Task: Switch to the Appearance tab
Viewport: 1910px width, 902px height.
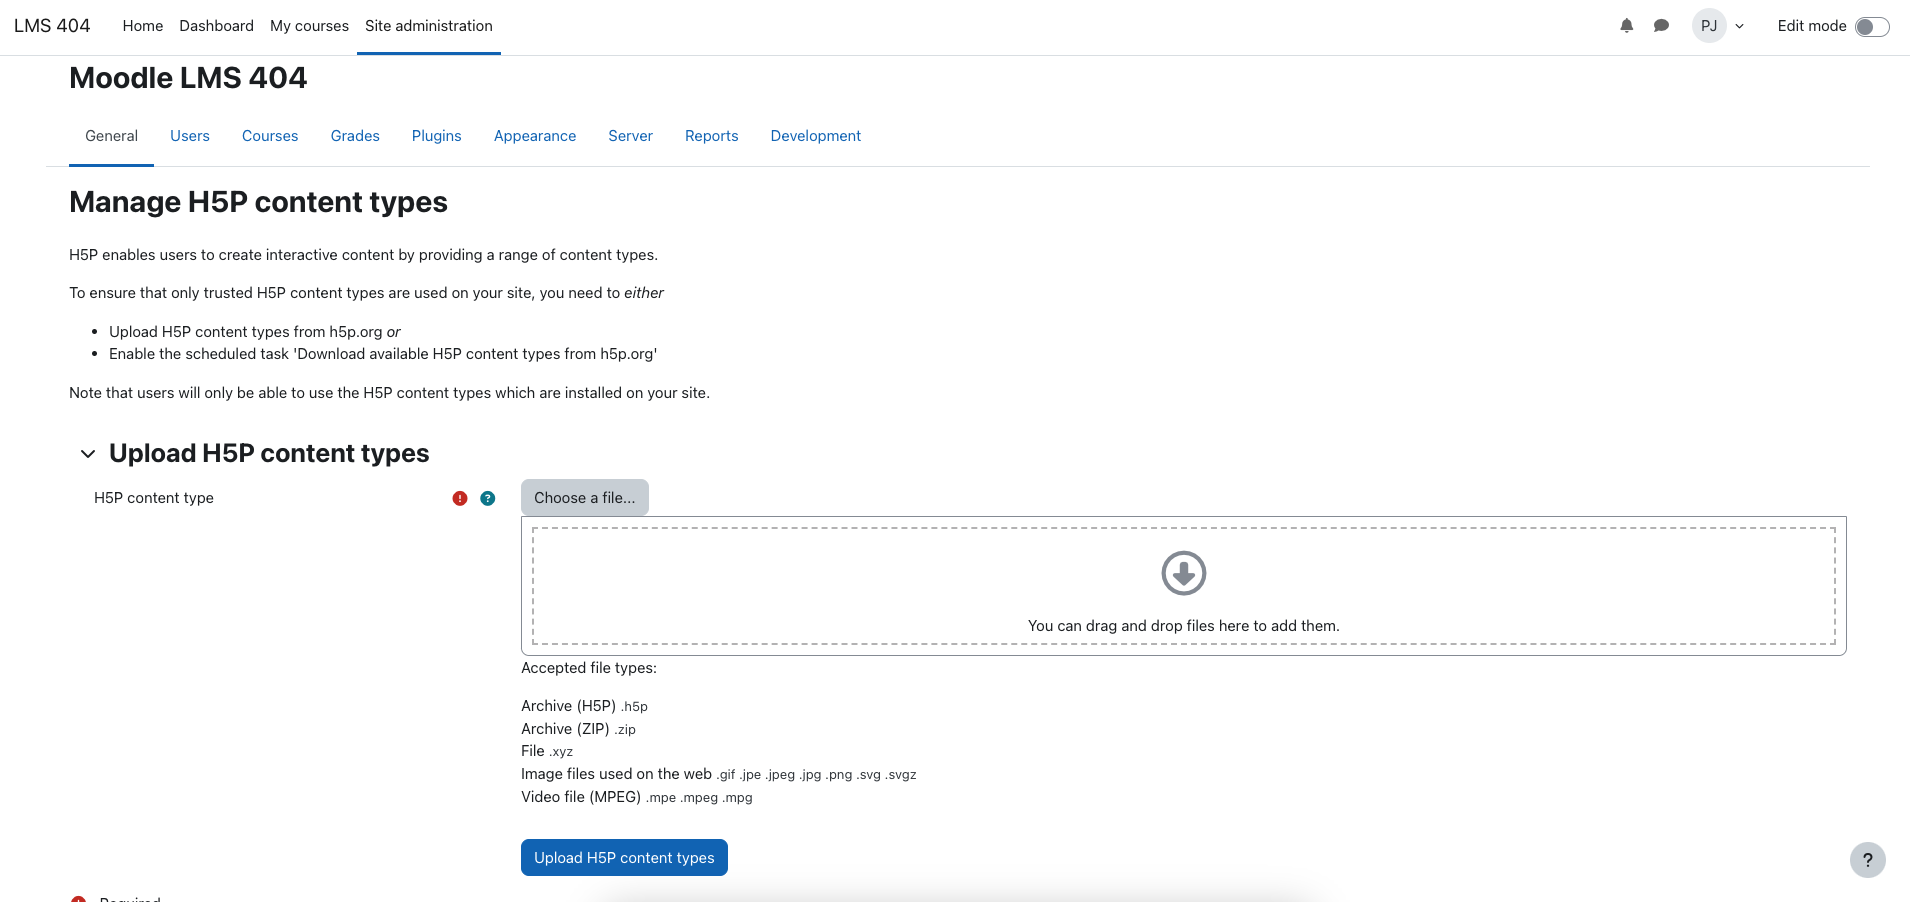Action: click(x=535, y=136)
